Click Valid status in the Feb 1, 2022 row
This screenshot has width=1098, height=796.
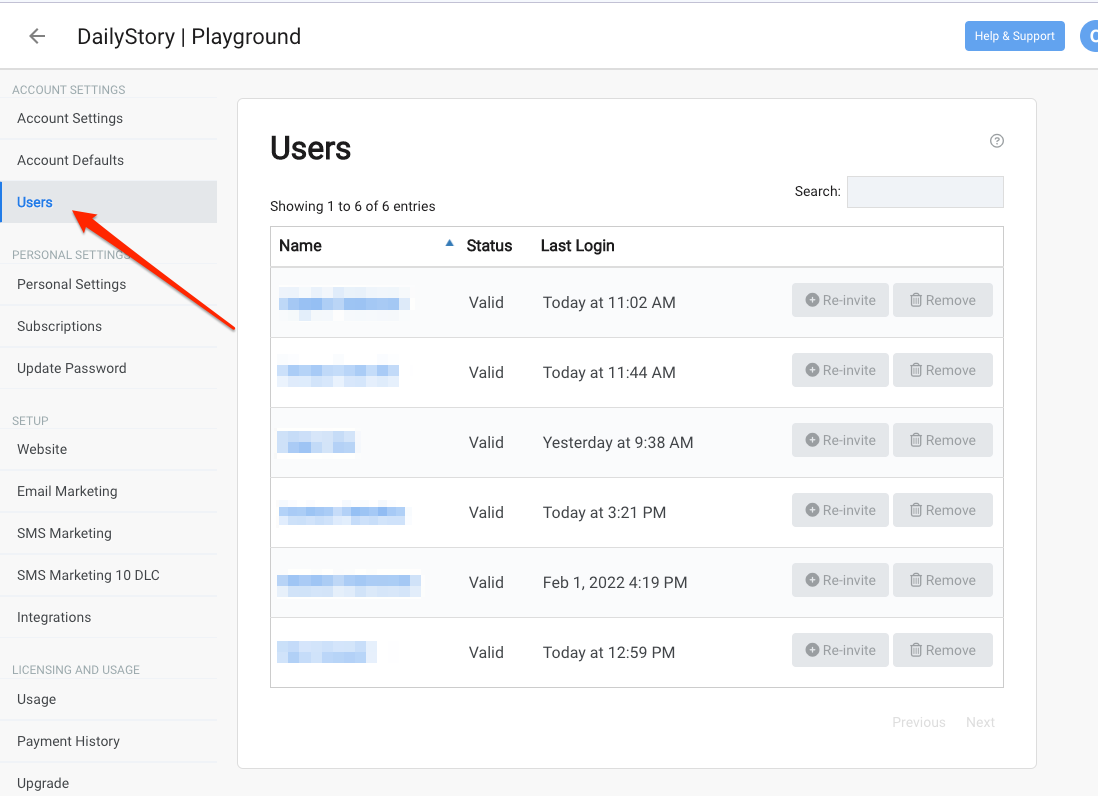486,582
